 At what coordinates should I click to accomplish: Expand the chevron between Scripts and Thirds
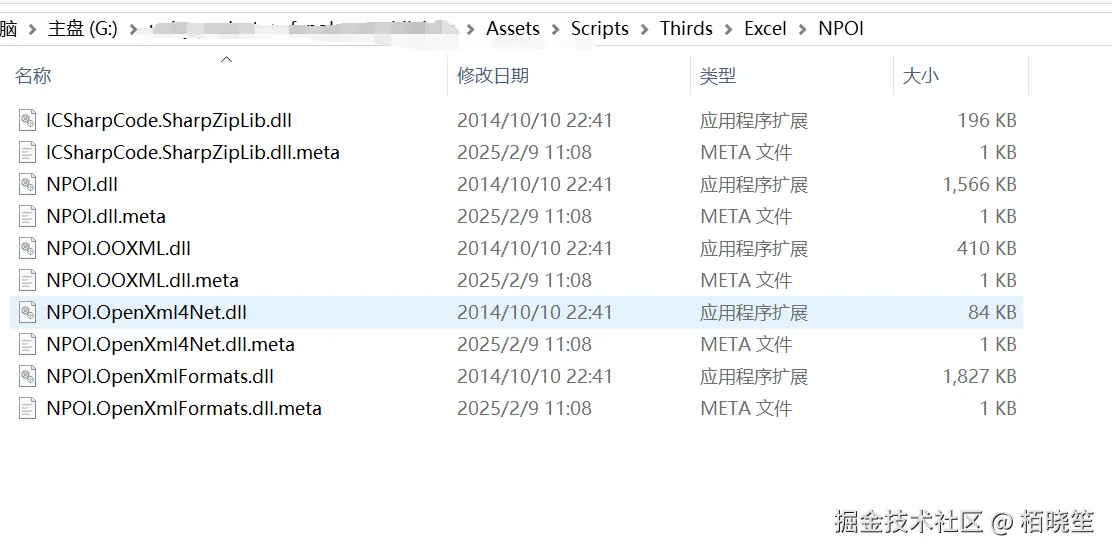pos(645,29)
